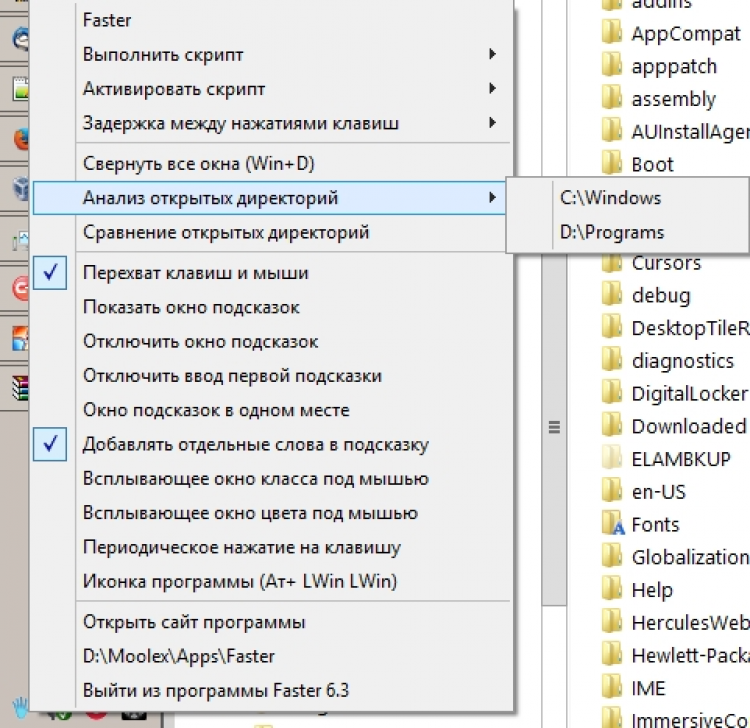The height and width of the screenshot is (728, 750).
Task: Uncheck Добавлять отдельные слова в подсказку checkmark
Action: 50,444
